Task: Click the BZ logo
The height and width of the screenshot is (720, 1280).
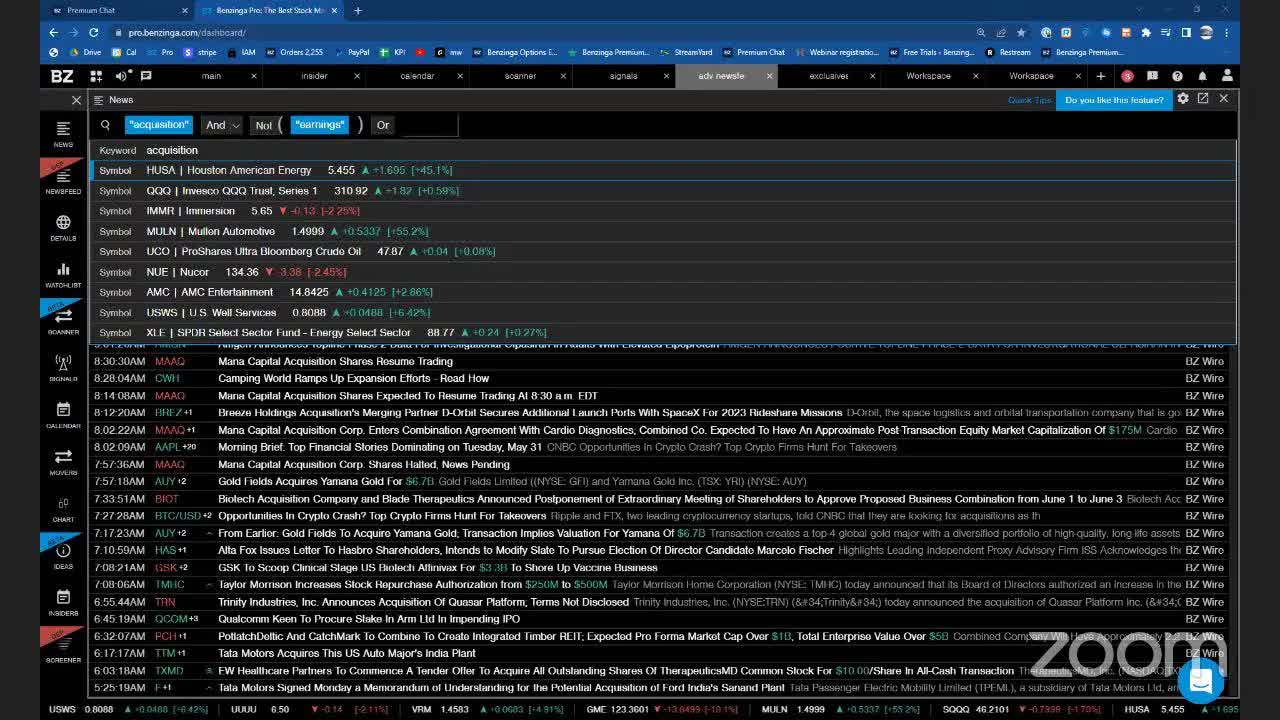Action: pyautogui.click(x=62, y=76)
